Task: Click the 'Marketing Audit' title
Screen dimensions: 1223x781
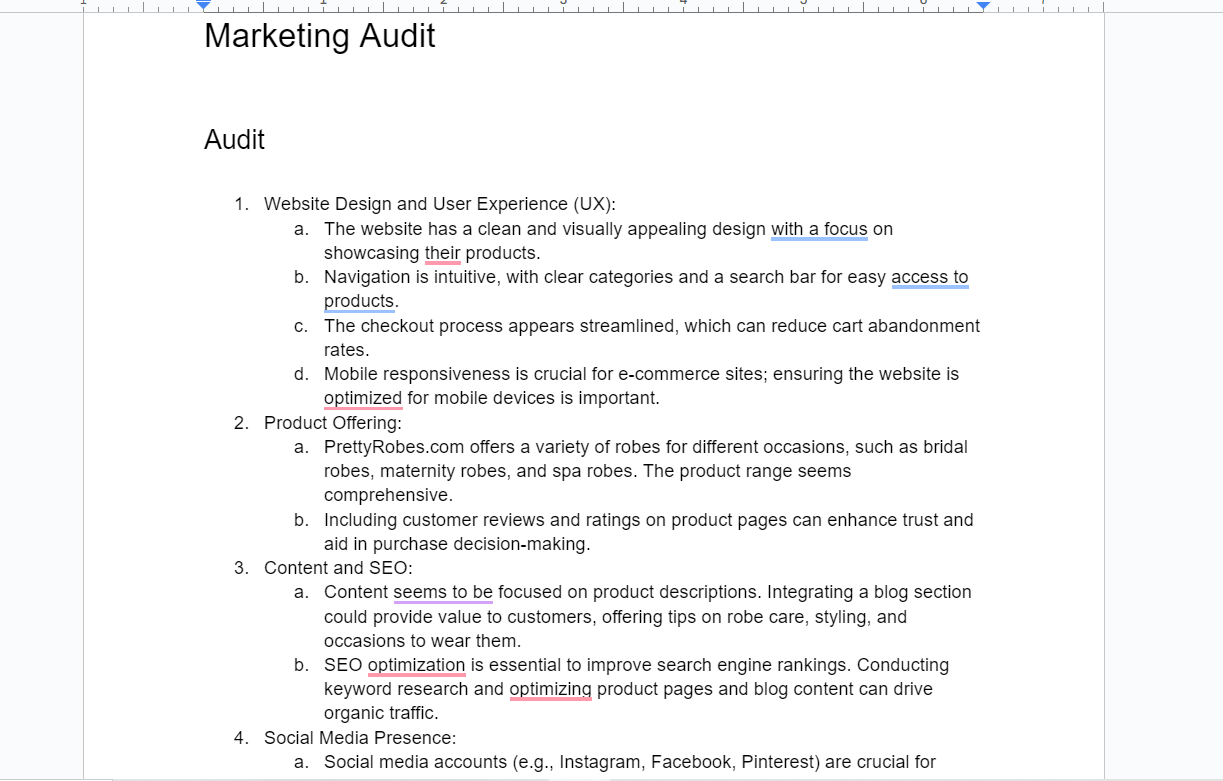Action: click(x=320, y=36)
